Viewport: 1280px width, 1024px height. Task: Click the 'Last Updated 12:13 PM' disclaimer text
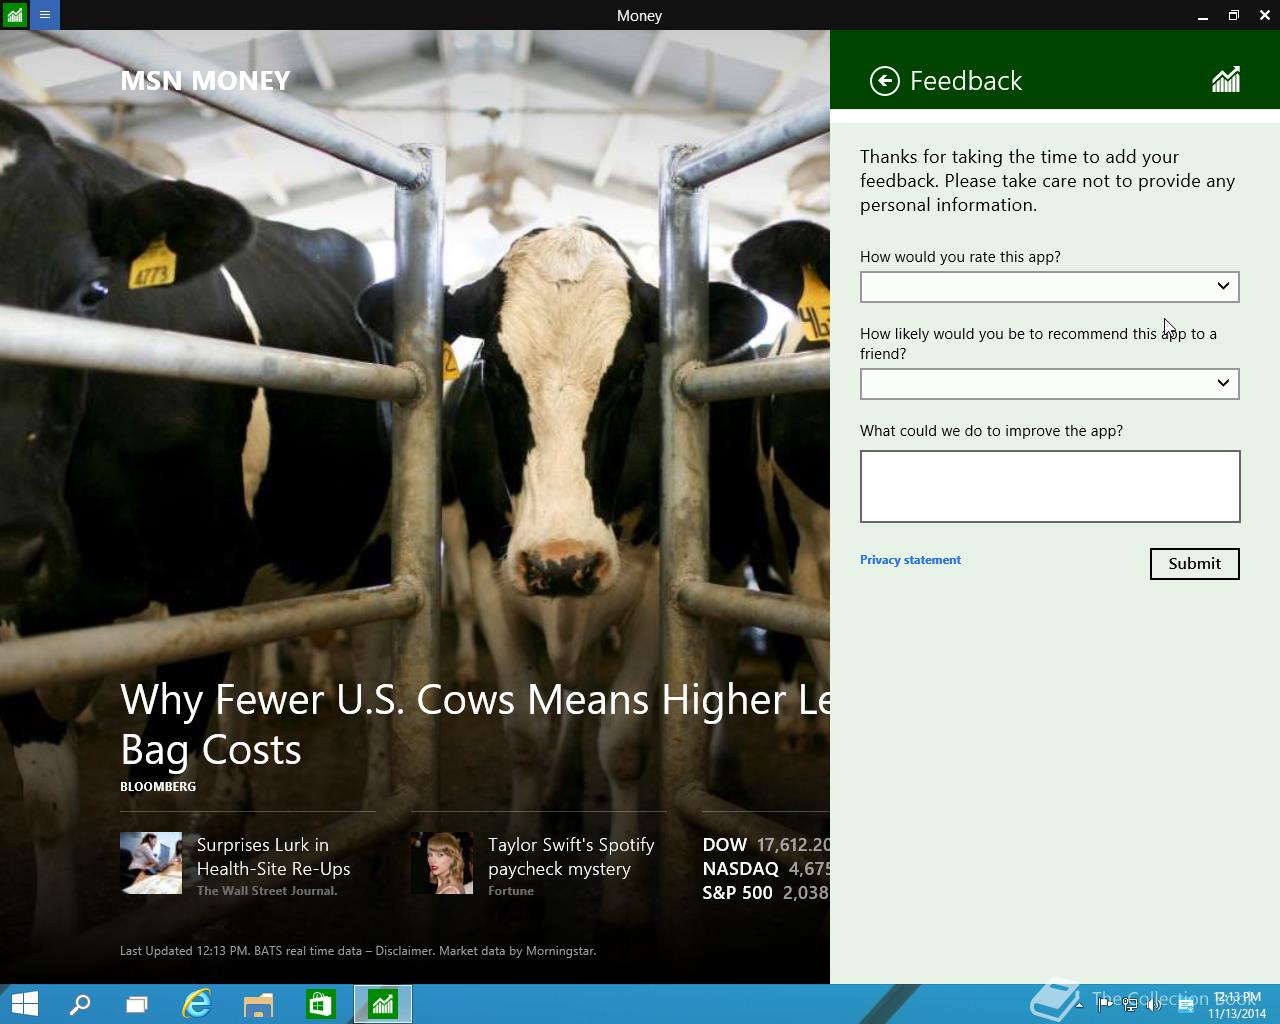pyautogui.click(x=358, y=951)
